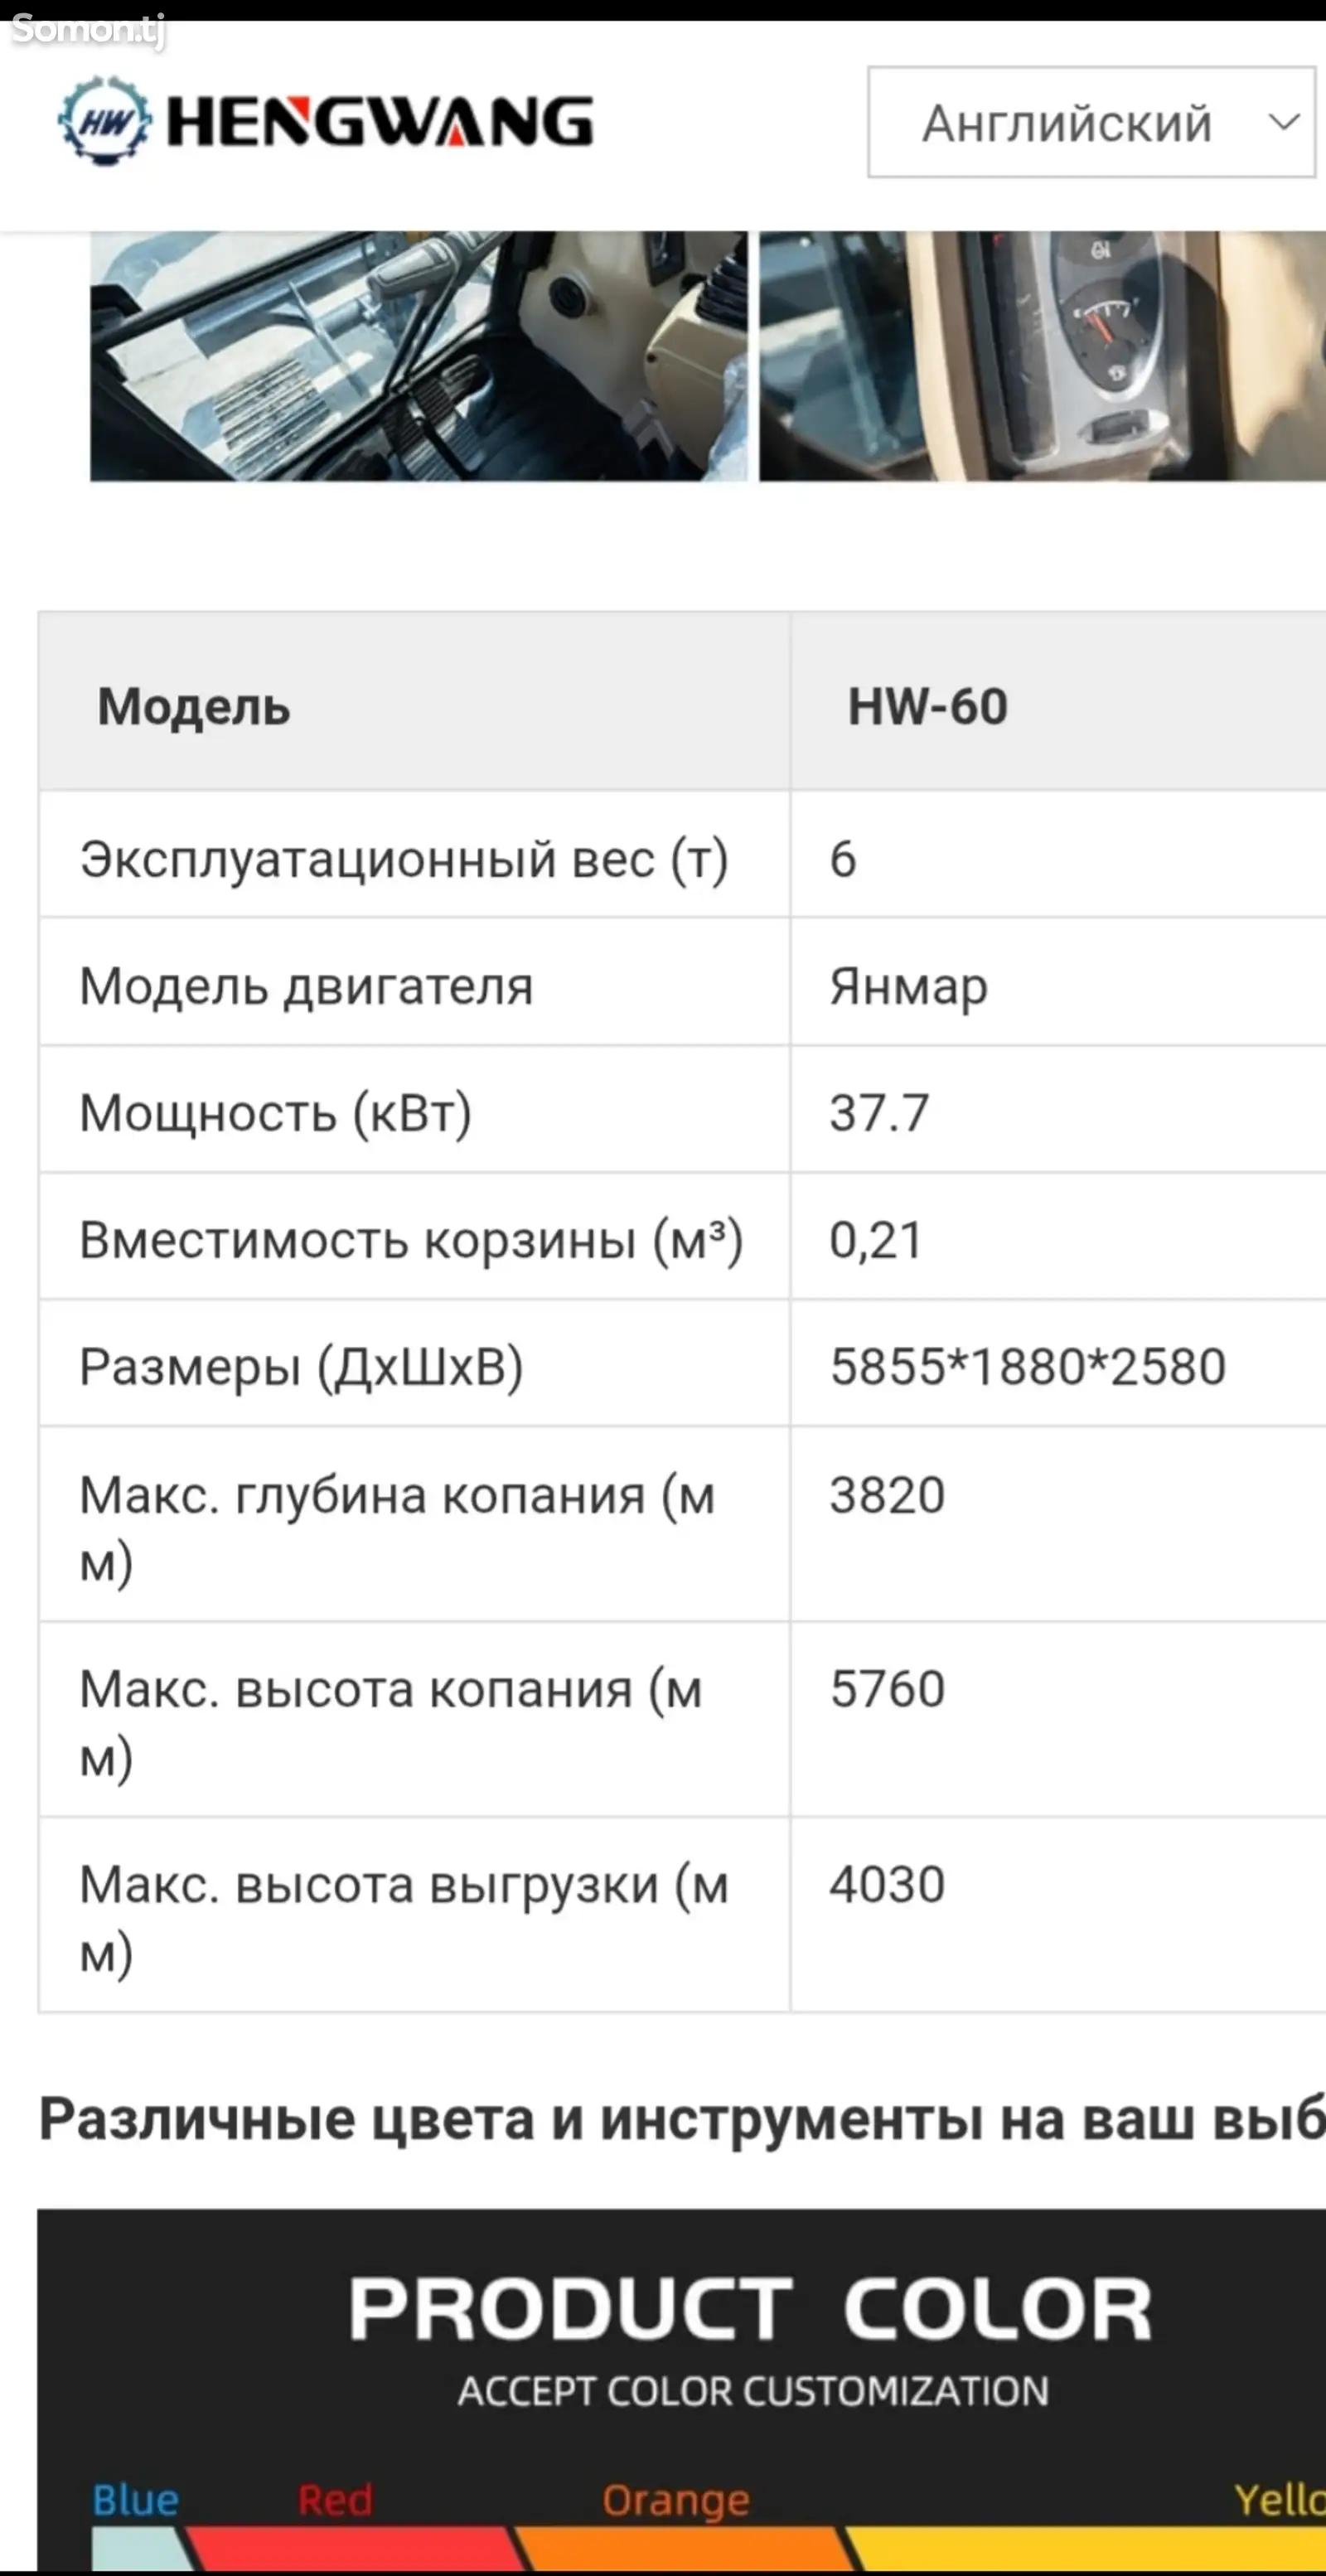
Task: Click the Различные цвета и инструменты heading
Action: click(x=682, y=2116)
